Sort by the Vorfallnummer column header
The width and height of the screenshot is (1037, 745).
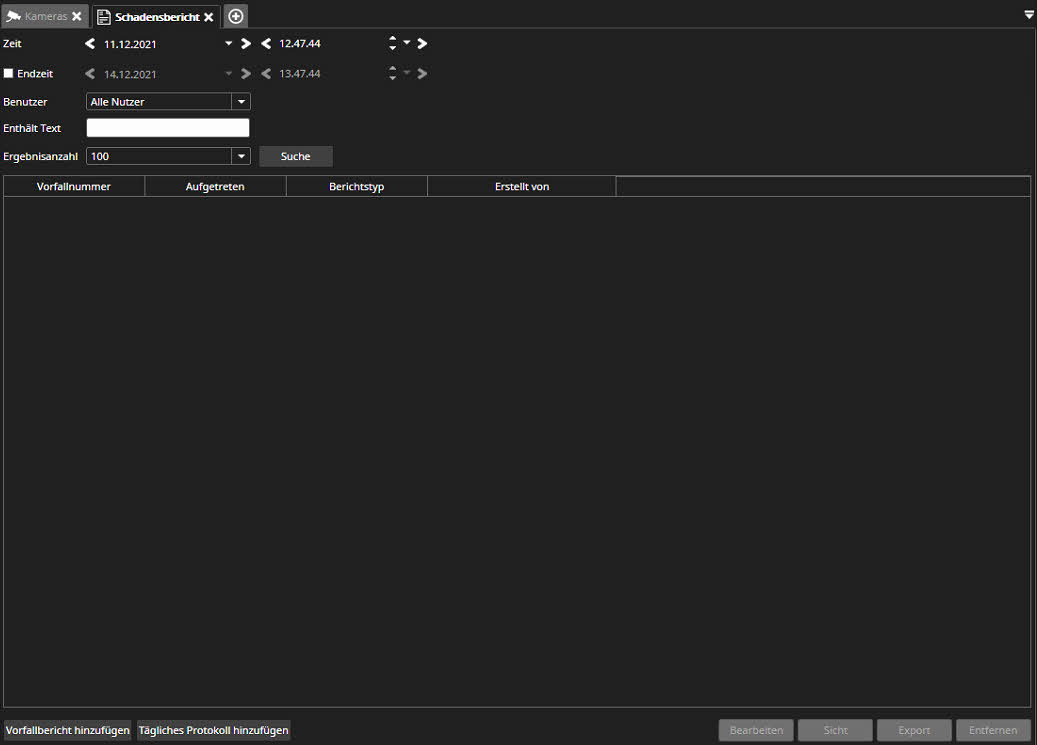(x=74, y=187)
